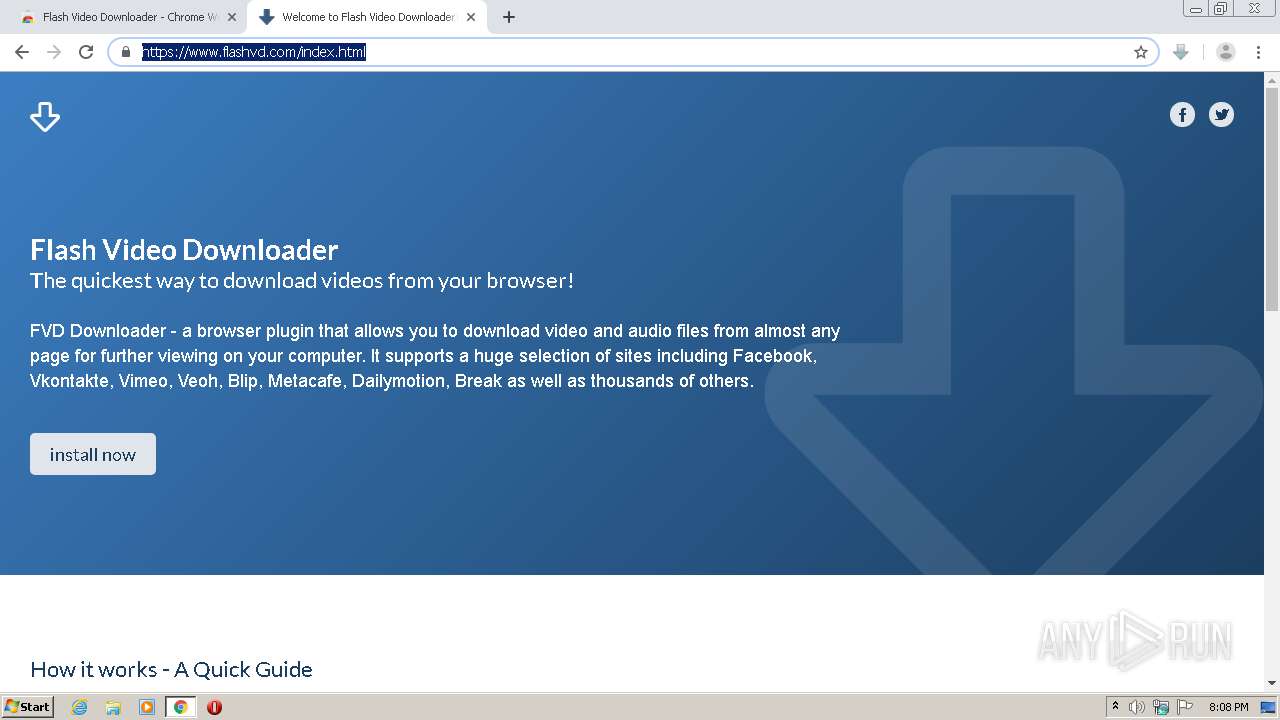Click the vertical scrollbar thumb
The height and width of the screenshot is (720, 1280).
tap(1272, 199)
